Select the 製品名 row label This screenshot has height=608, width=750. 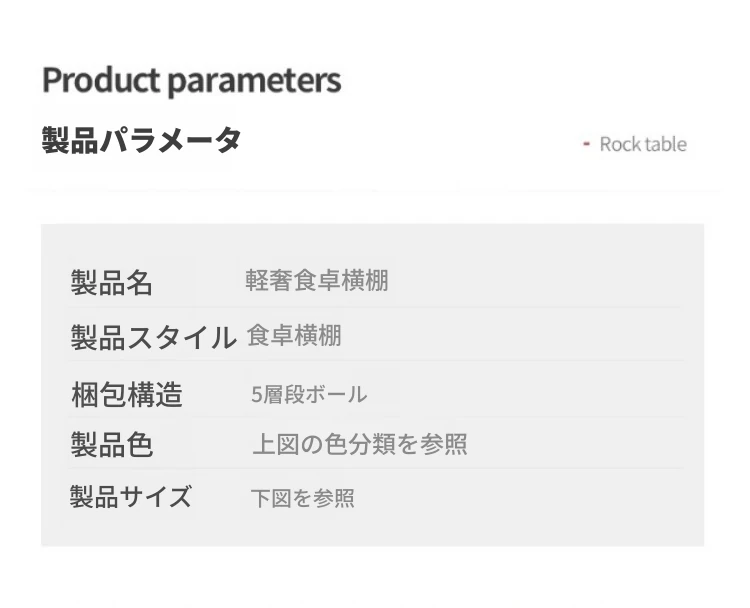pyautogui.click(x=111, y=283)
